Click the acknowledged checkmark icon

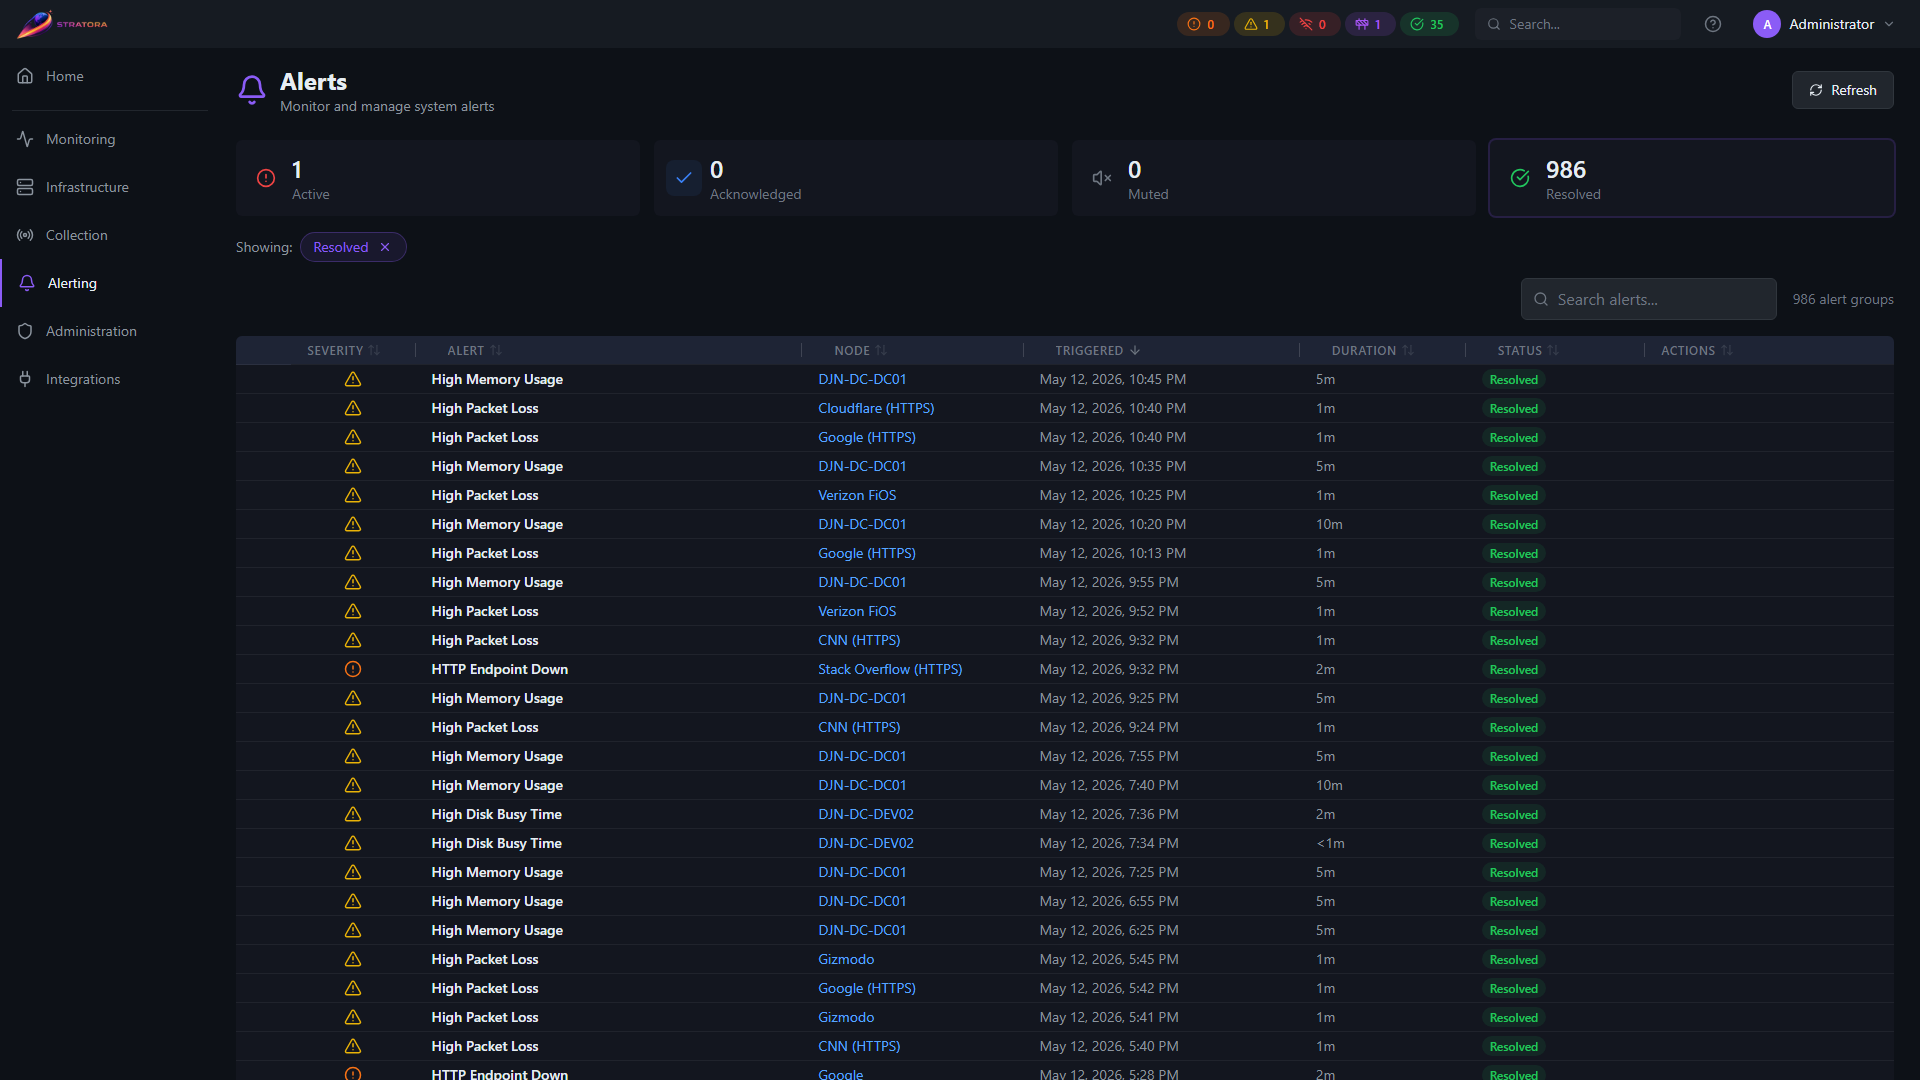click(x=684, y=178)
